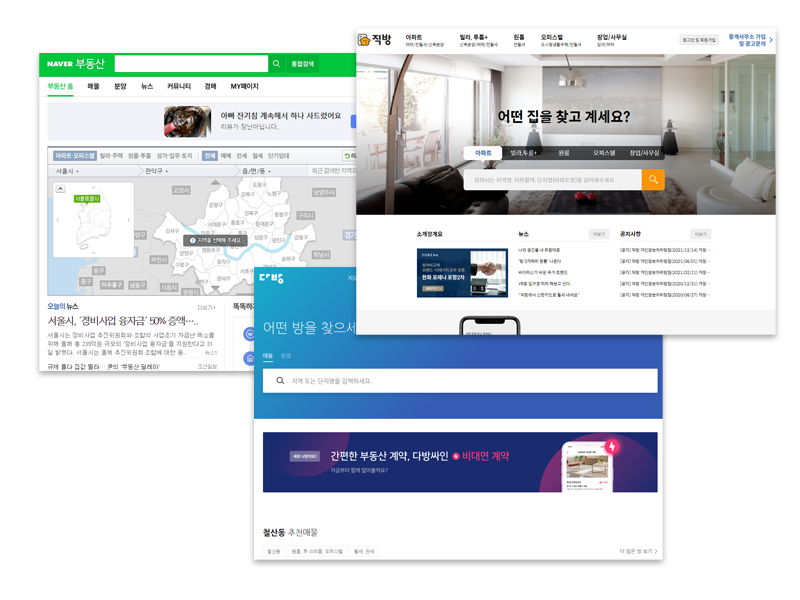Click the right arrow on Naver mini-map
The width and height of the screenshot is (800, 600).
129,220
